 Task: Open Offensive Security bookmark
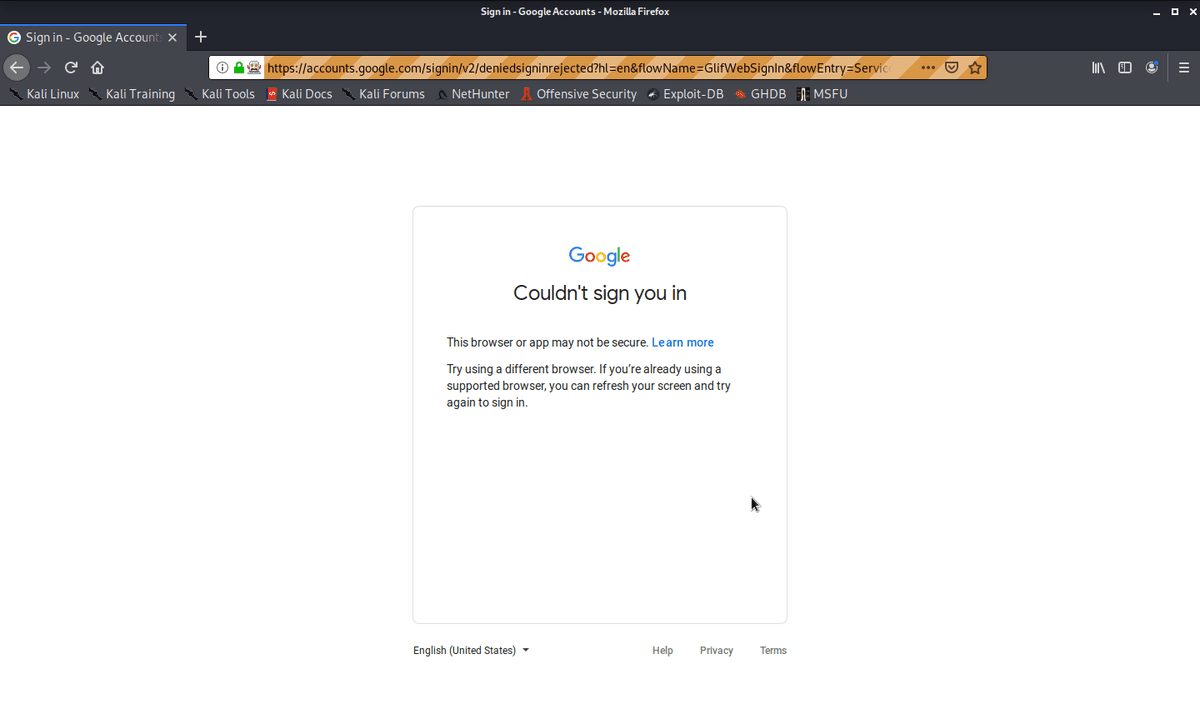coord(578,94)
